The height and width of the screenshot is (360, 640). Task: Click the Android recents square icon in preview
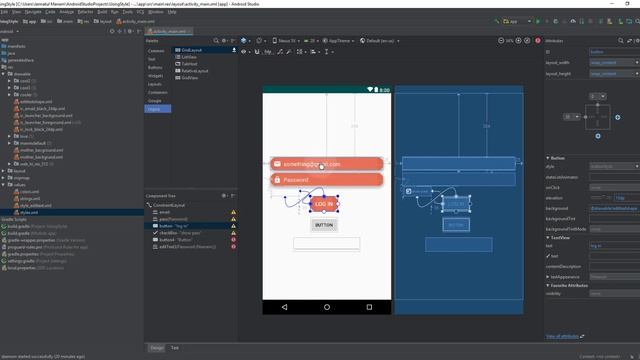point(369,307)
